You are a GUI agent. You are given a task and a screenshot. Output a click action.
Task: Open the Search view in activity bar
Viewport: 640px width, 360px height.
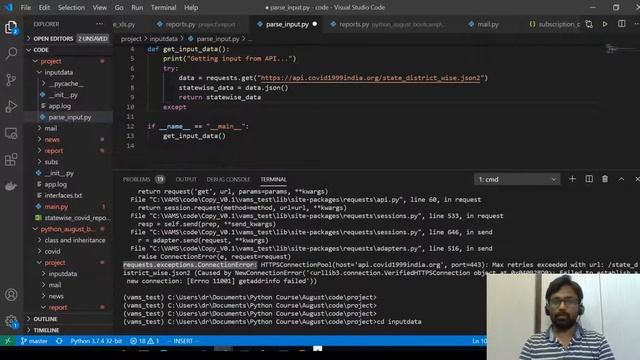[x=11, y=53]
